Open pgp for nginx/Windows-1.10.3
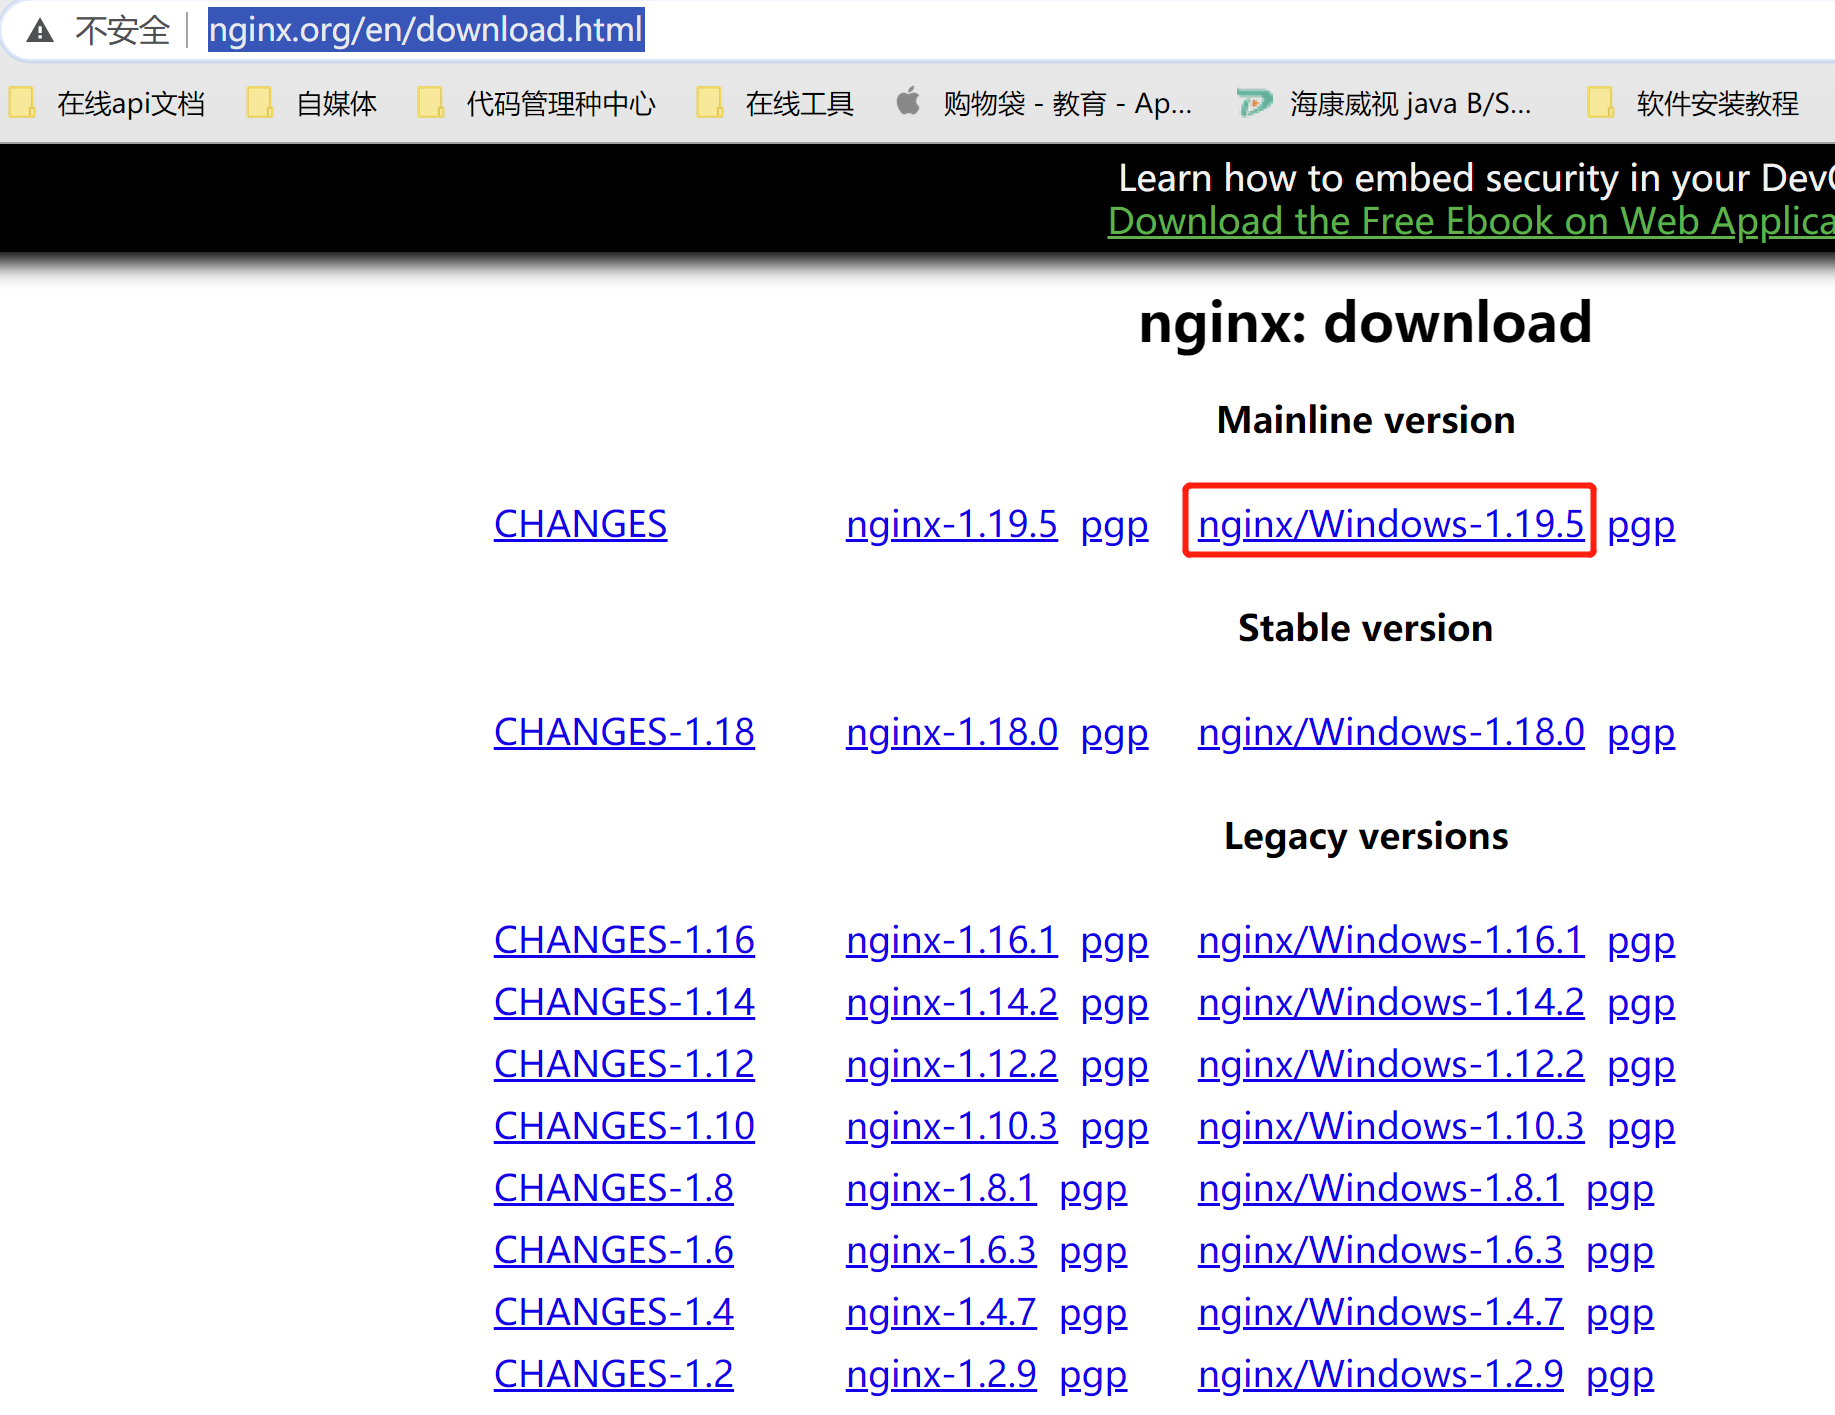The height and width of the screenshot is (1415, 1835). pos(1641,1129)
